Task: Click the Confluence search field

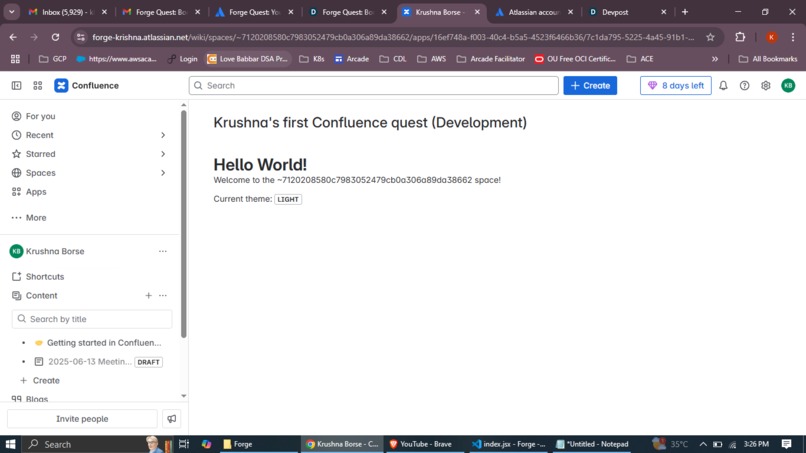Action: click(x=374, y=85)
